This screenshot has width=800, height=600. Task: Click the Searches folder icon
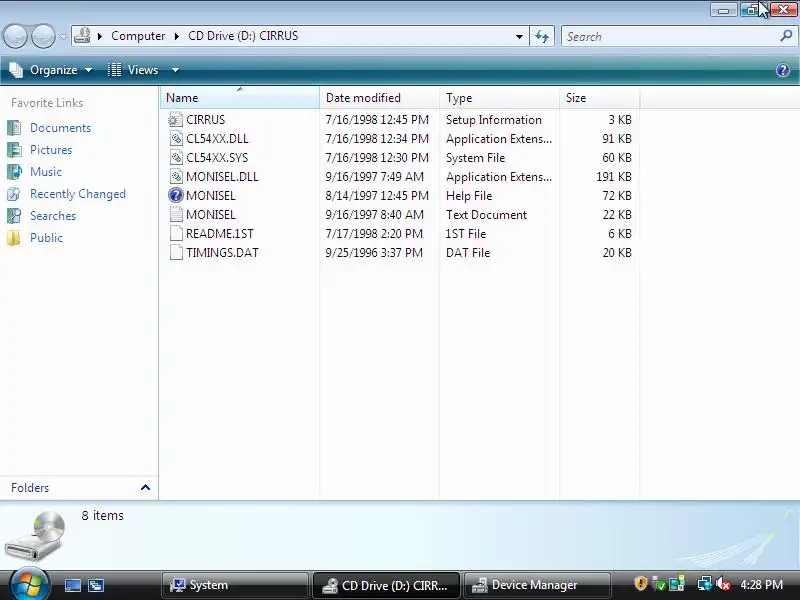coord(14,216)
